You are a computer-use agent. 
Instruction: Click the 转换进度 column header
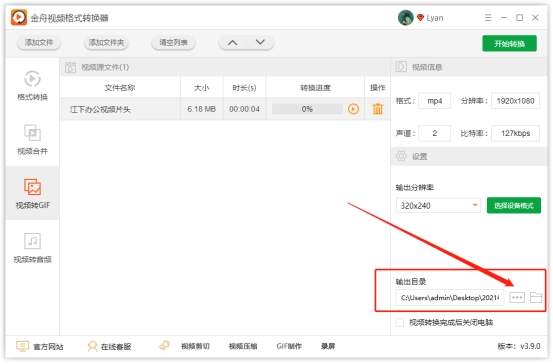click(315, 87)
